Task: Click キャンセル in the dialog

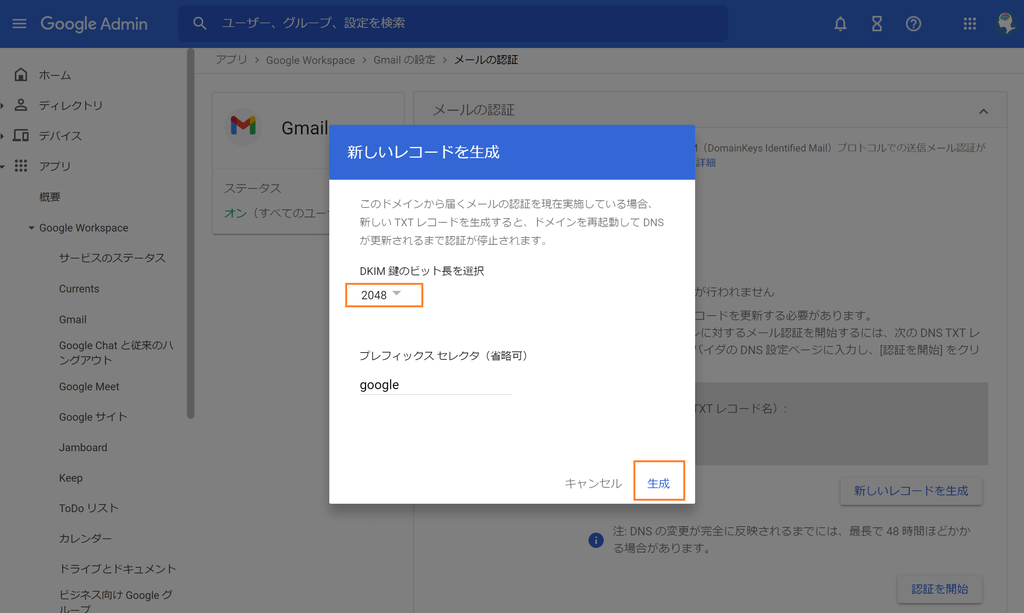Action: (x=593, y=483)
